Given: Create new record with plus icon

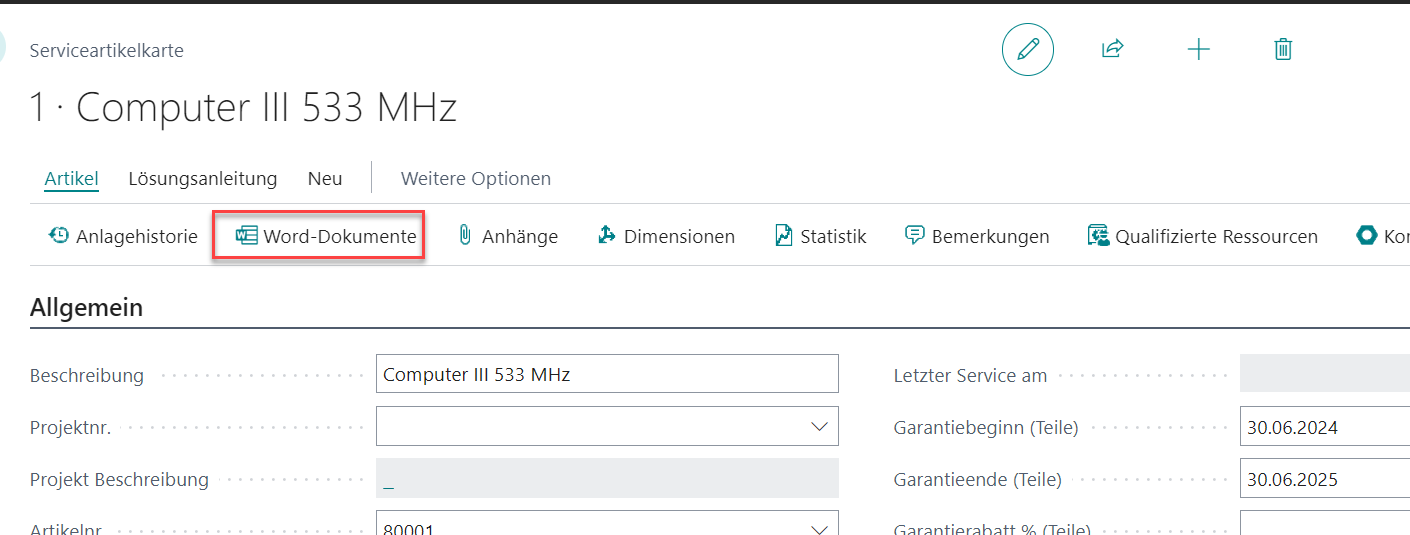Looking at the screenshot, I should tap(1198, 50).
